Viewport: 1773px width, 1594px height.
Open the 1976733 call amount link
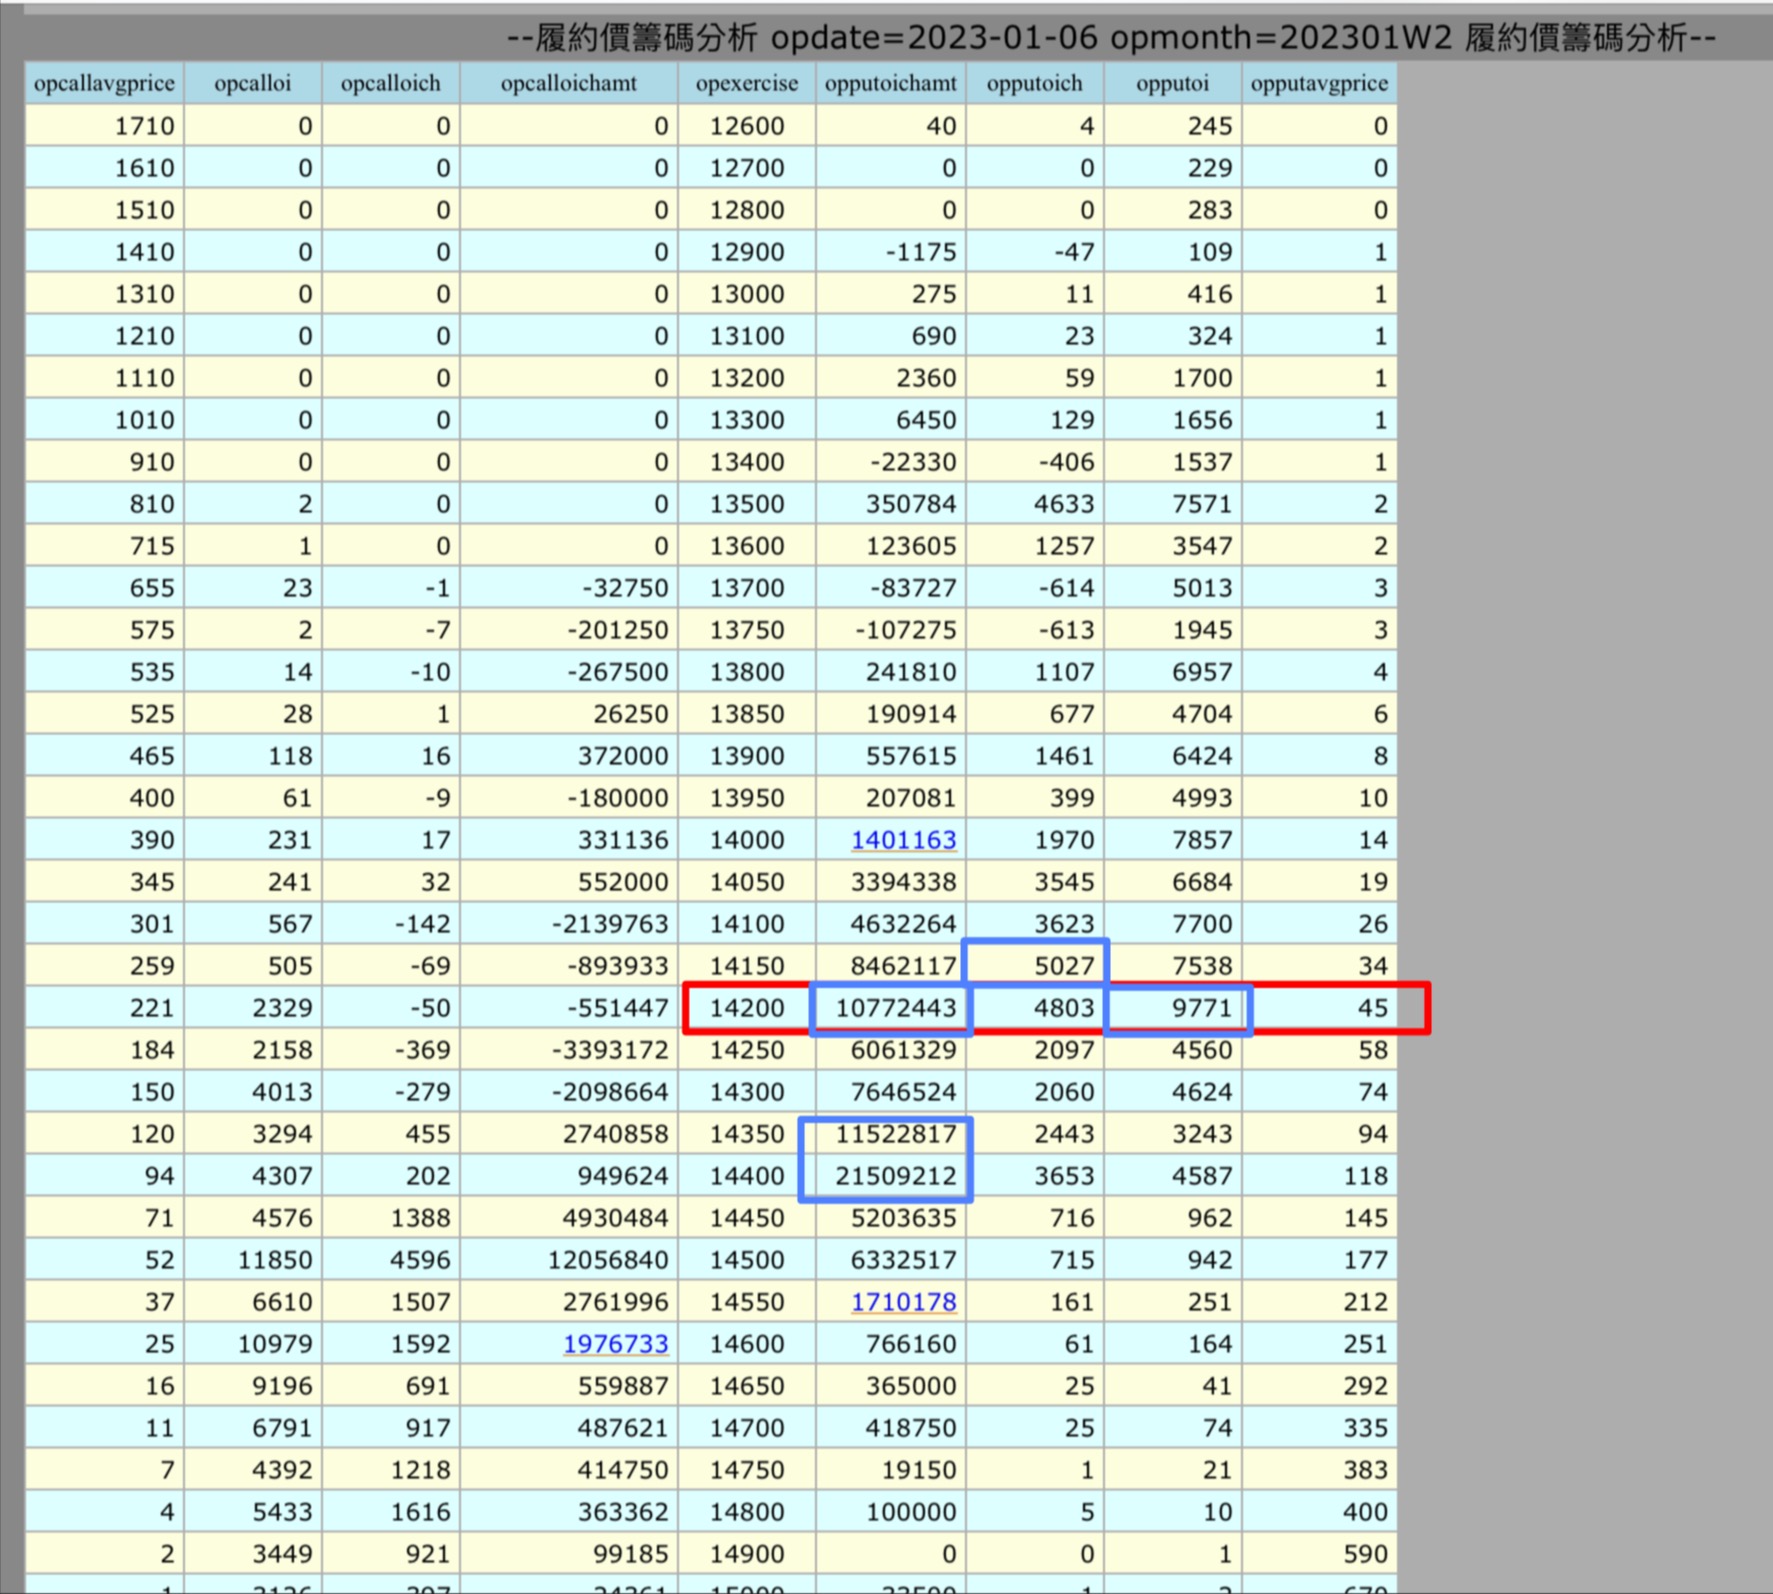pyautogui.click(x=615, y=1344)
